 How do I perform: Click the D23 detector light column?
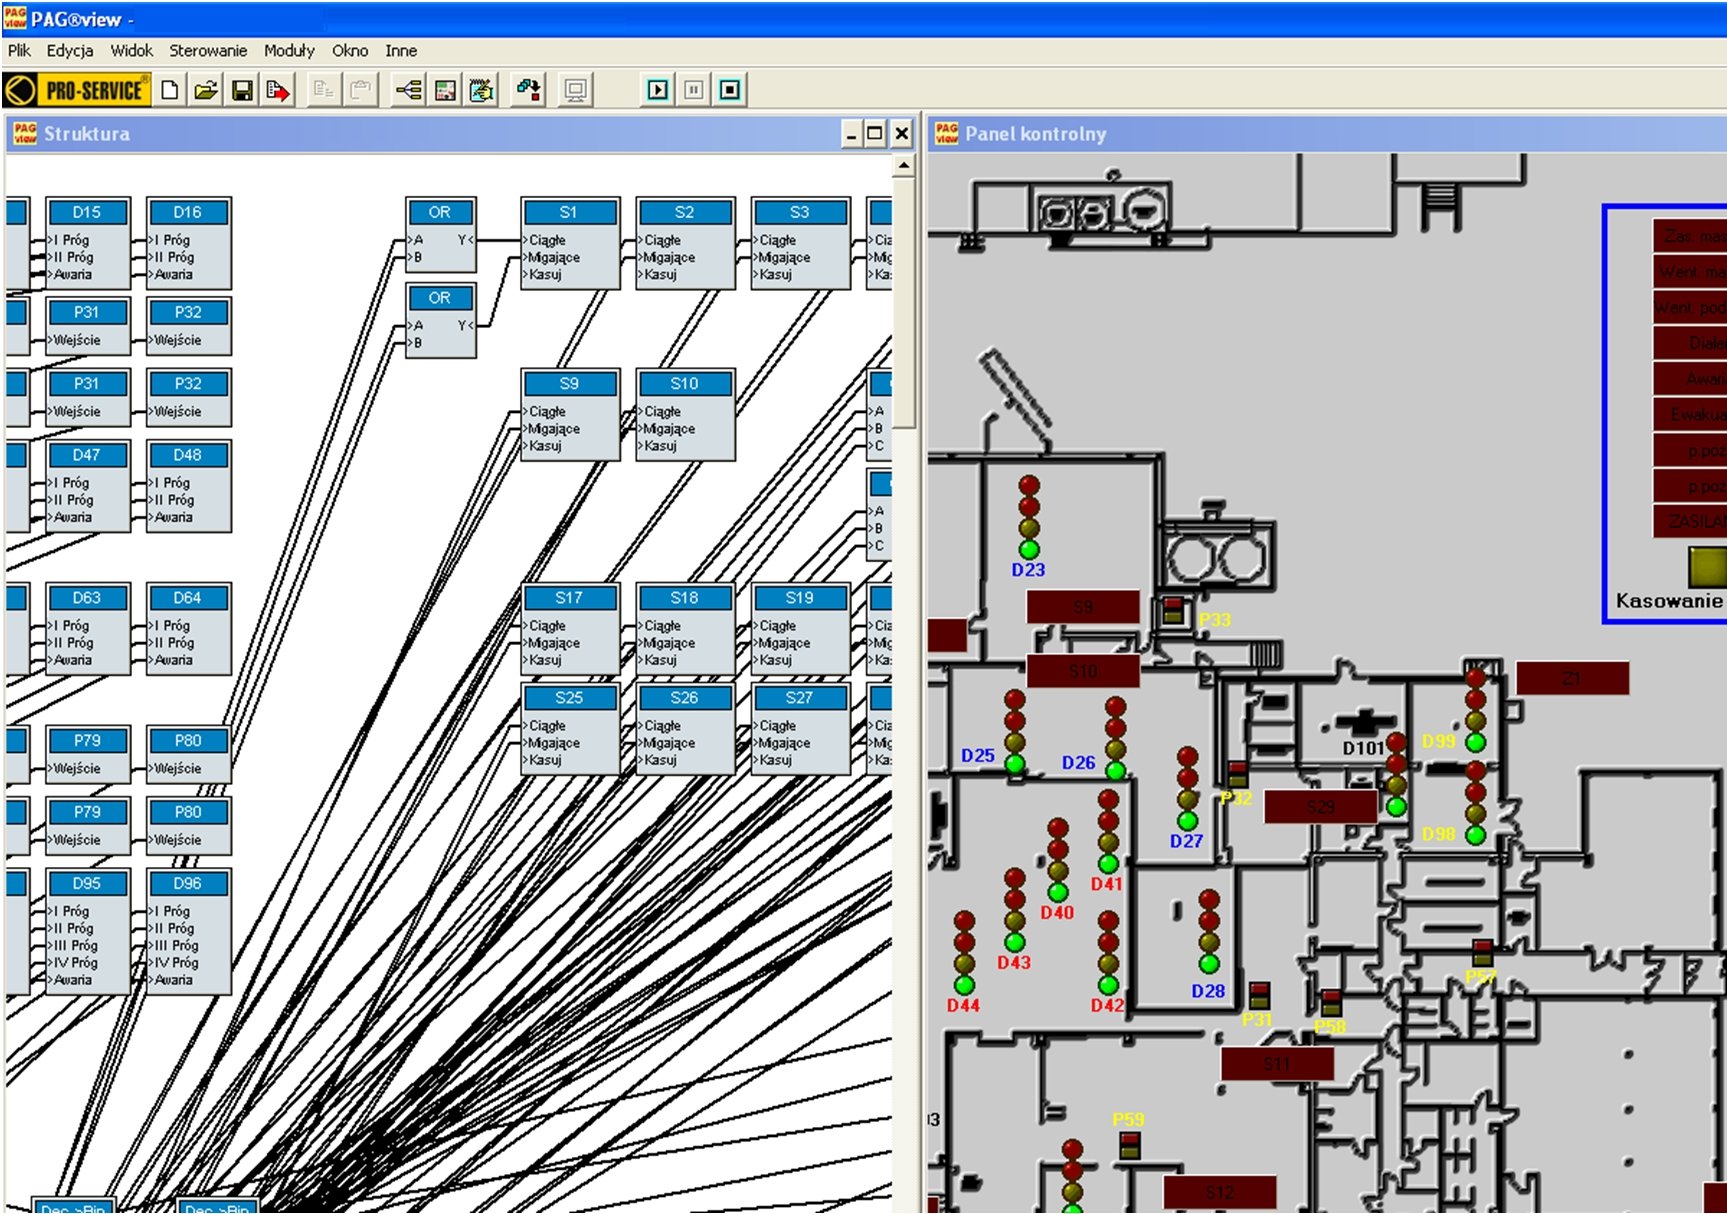point(1029,517)
